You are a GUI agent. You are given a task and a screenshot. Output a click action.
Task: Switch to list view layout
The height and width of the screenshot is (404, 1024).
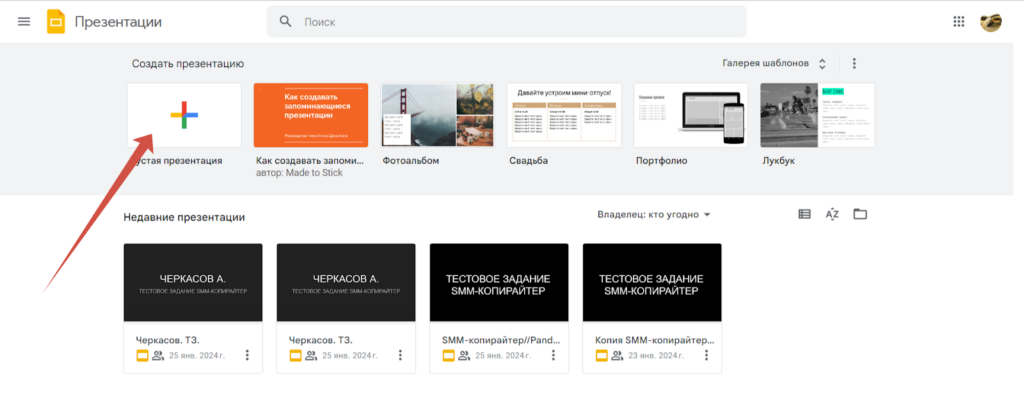805,214
